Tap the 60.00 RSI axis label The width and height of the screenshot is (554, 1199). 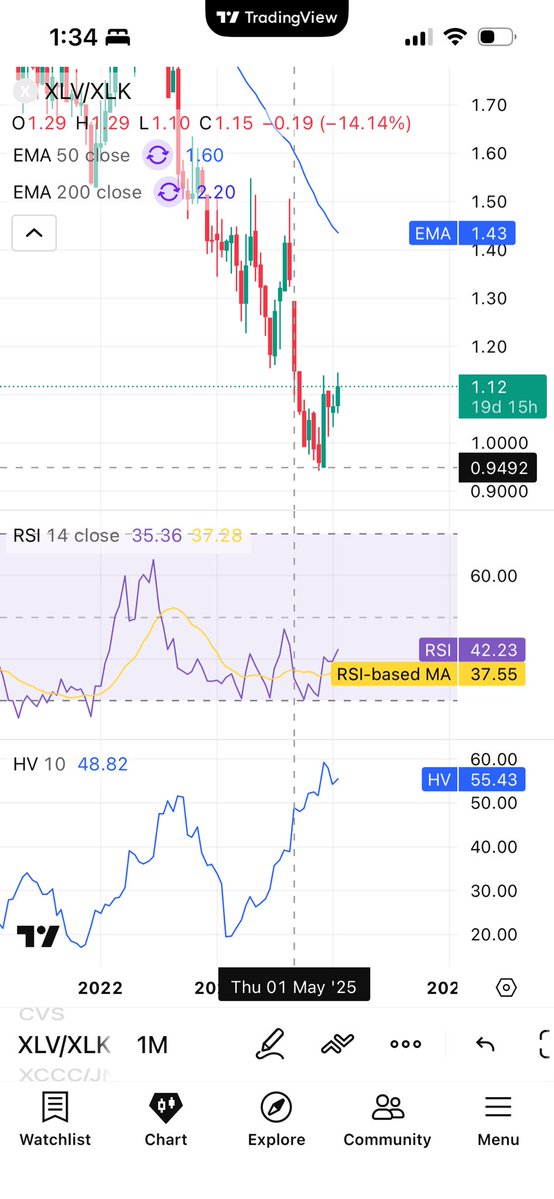[494, 576]
